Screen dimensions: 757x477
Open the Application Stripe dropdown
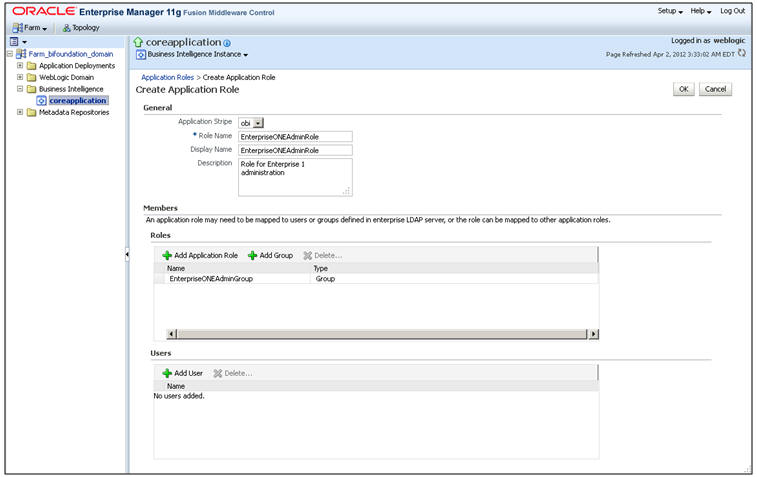(252, 123)
